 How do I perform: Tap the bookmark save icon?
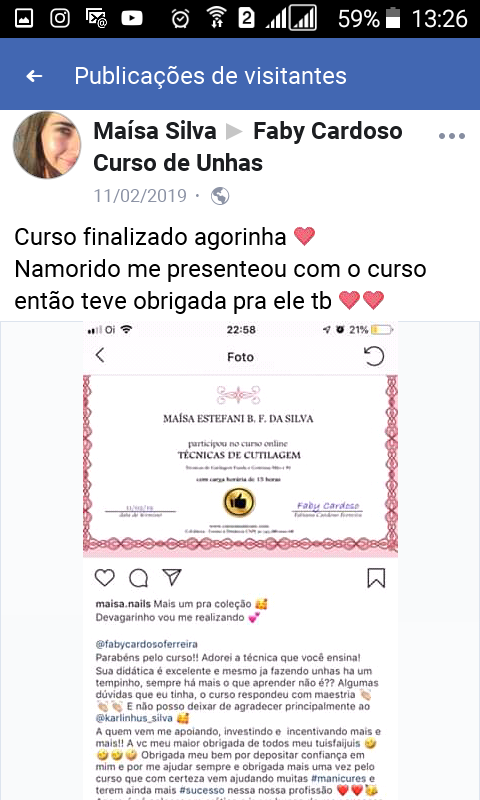[376, 578]
